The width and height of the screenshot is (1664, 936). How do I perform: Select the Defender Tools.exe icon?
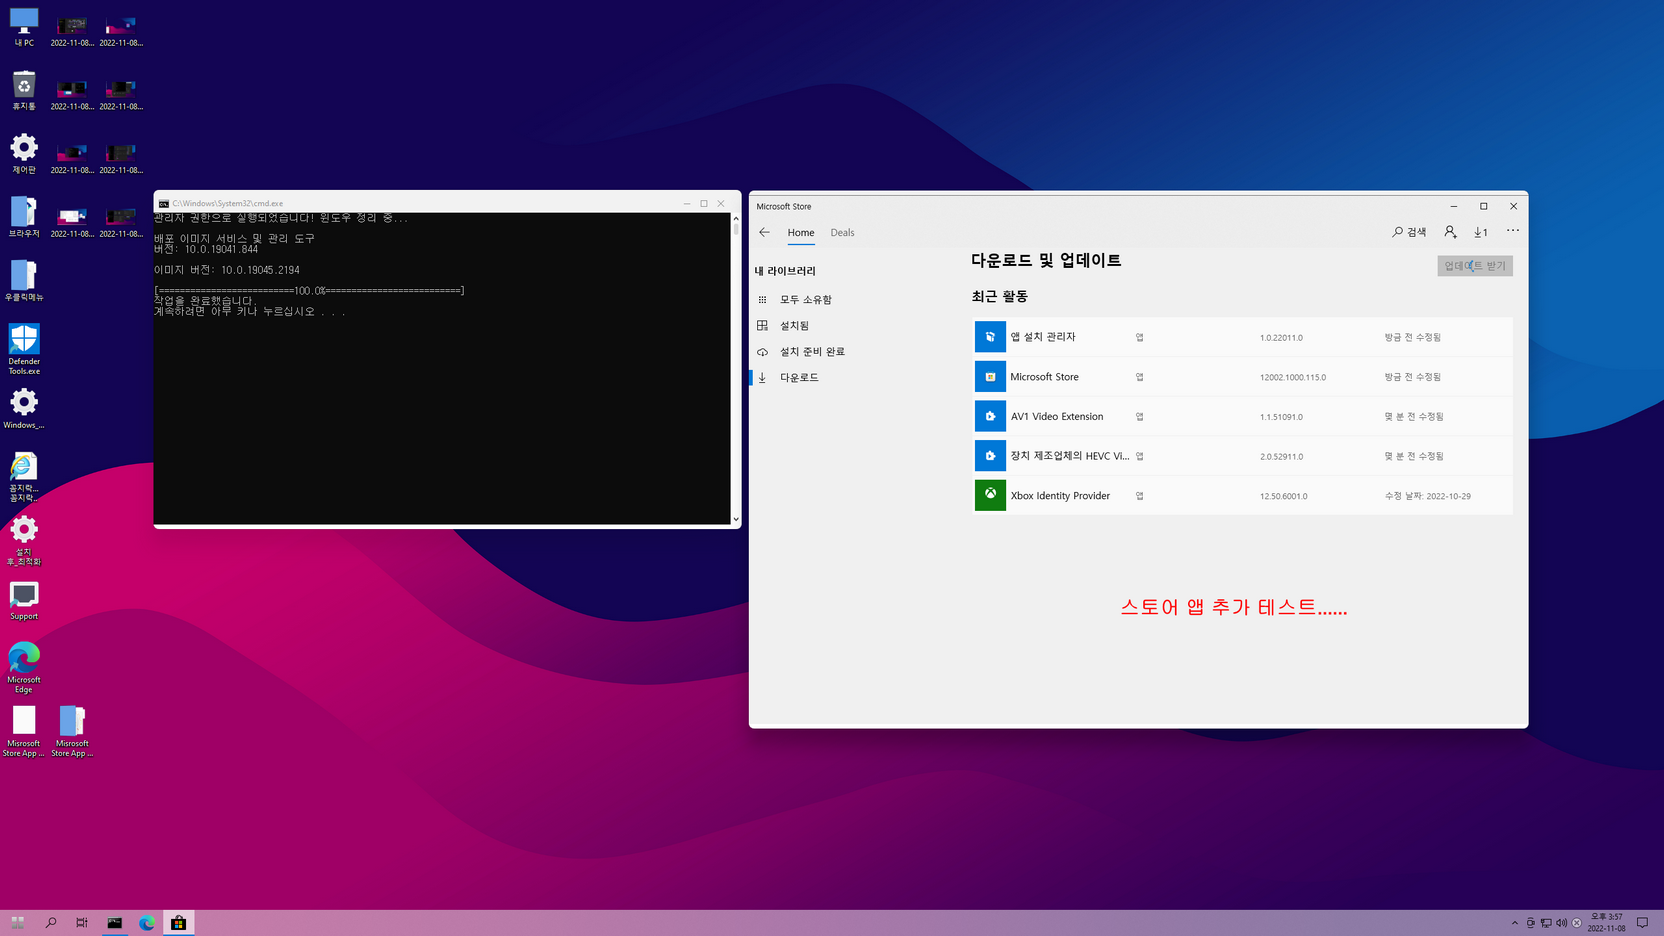pyautogui.click(x=24, y=349)
